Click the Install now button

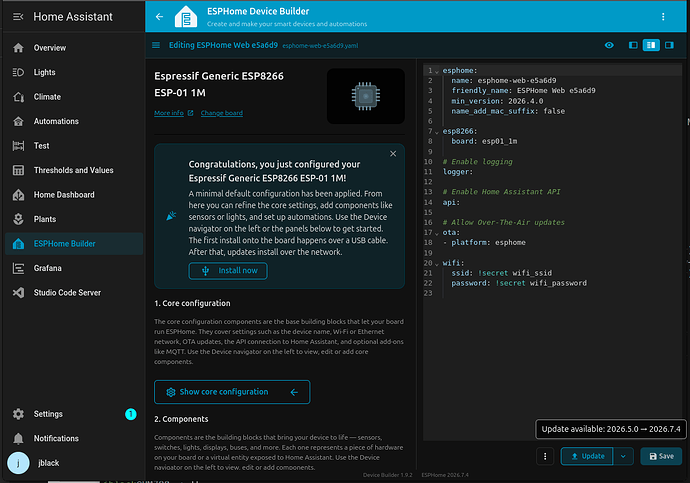click(x=228, y=271)
